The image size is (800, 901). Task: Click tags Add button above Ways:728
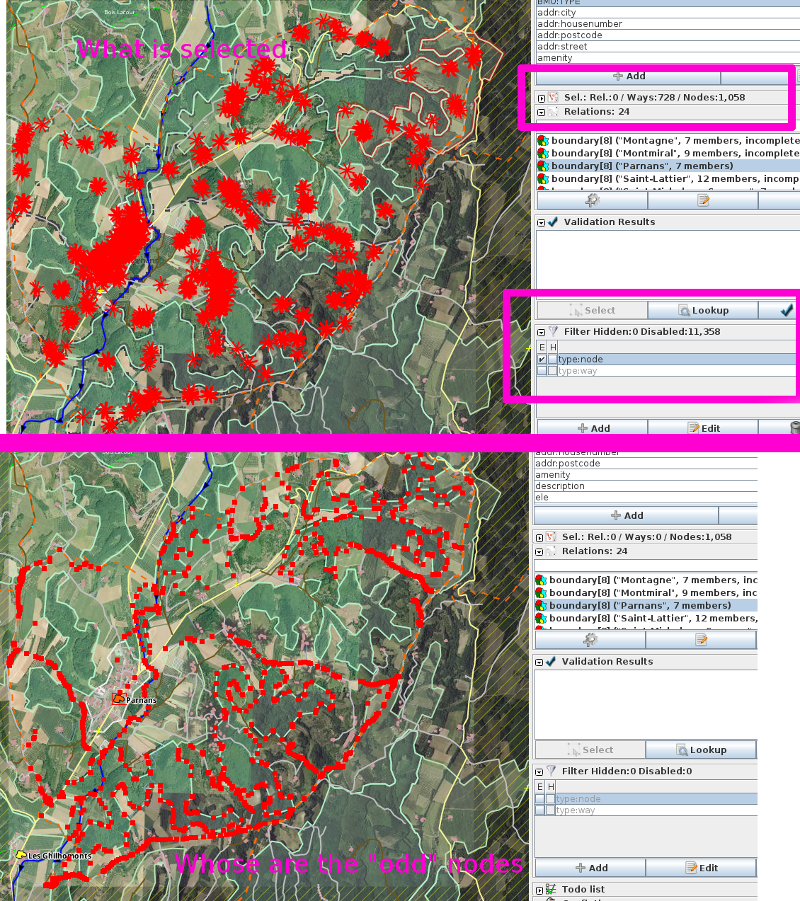[x=628, y=76]
